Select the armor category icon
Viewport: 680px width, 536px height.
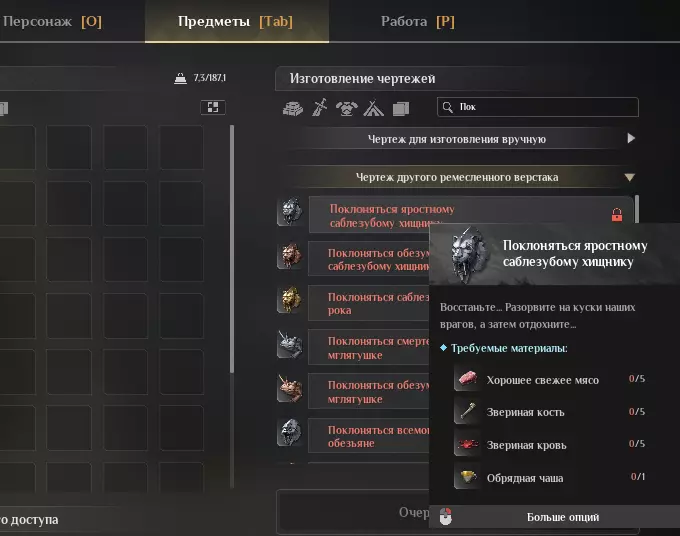pyautogui.click(x=347, y=108)
